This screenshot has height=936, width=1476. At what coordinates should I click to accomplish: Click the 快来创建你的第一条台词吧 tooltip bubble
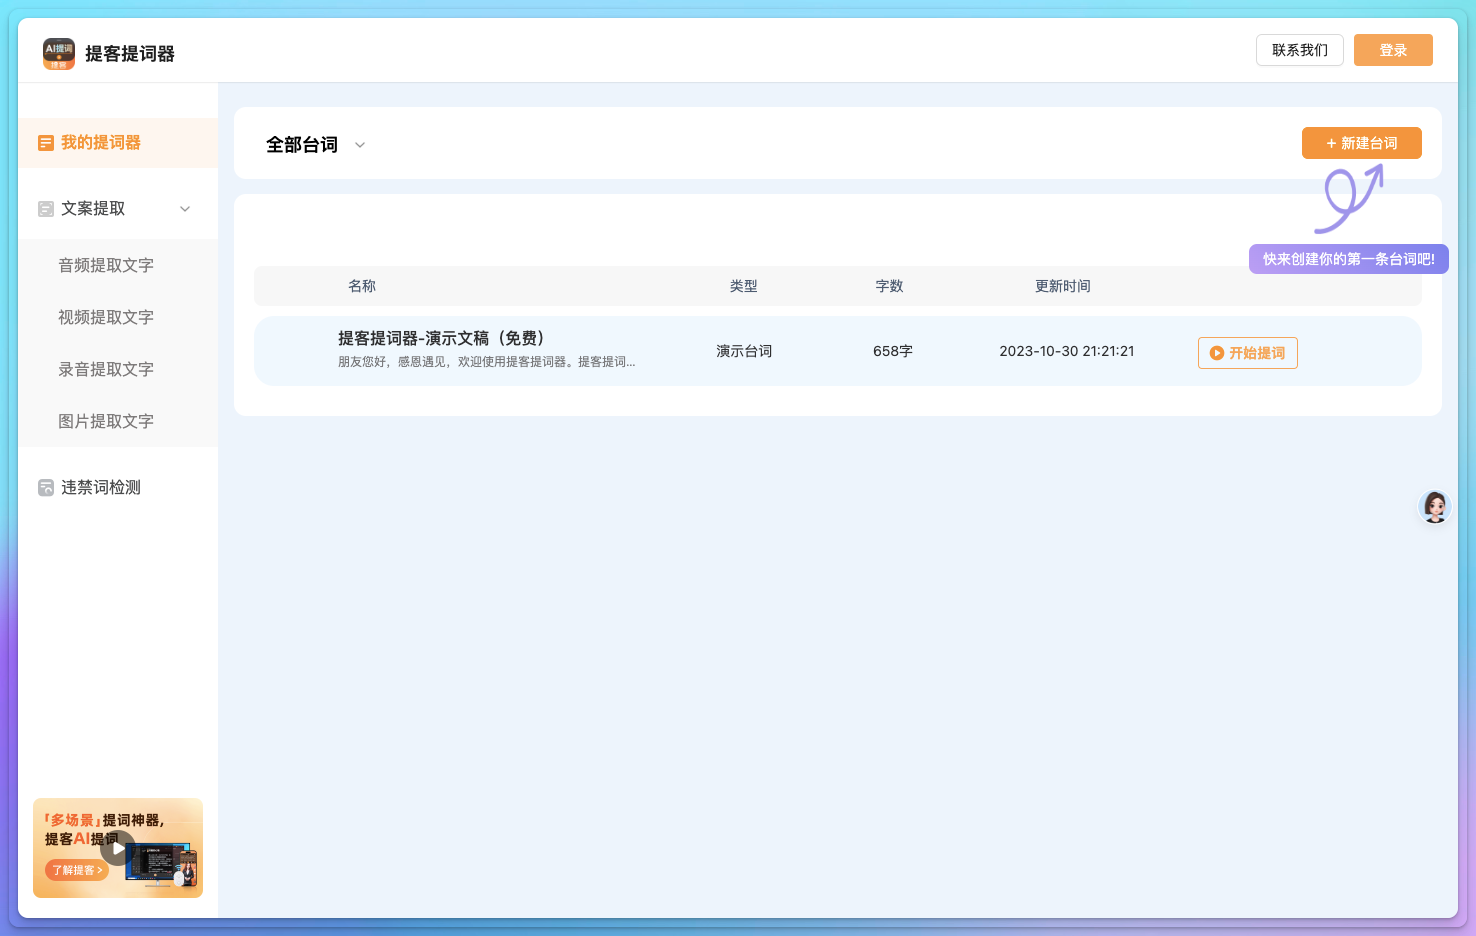pos(1348,259)
